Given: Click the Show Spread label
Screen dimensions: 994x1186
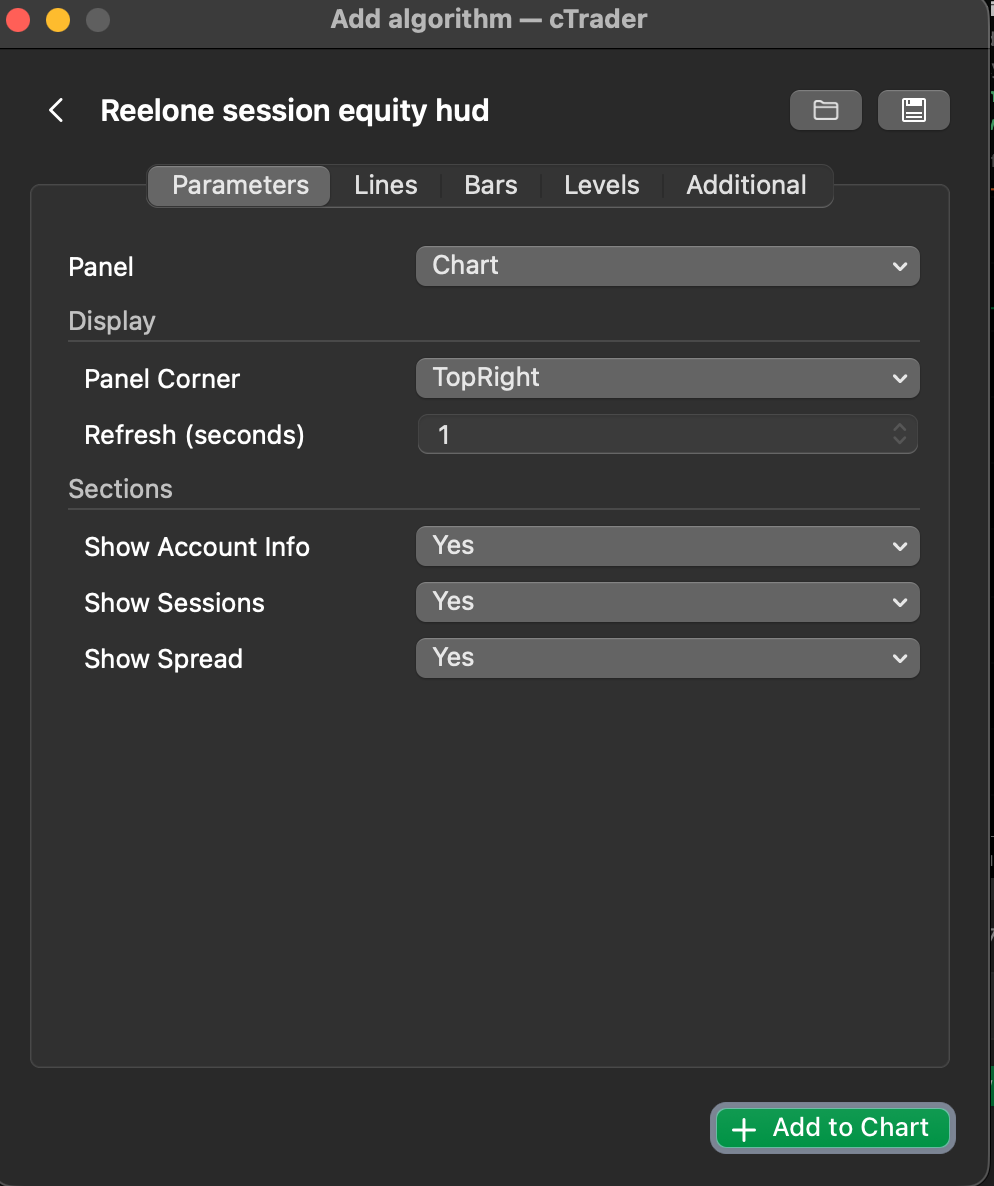Looking at the screenshot, I should click(x=163, y=659).
